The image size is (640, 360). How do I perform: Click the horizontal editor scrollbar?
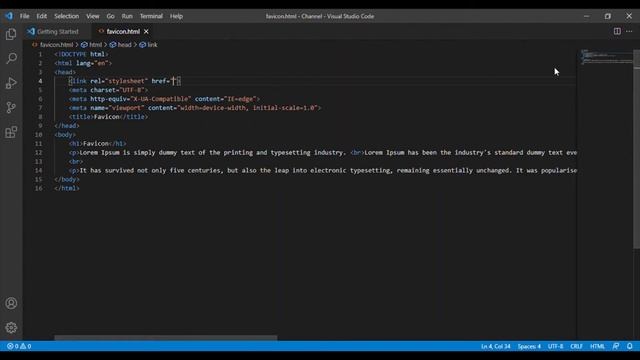point(166,338)
